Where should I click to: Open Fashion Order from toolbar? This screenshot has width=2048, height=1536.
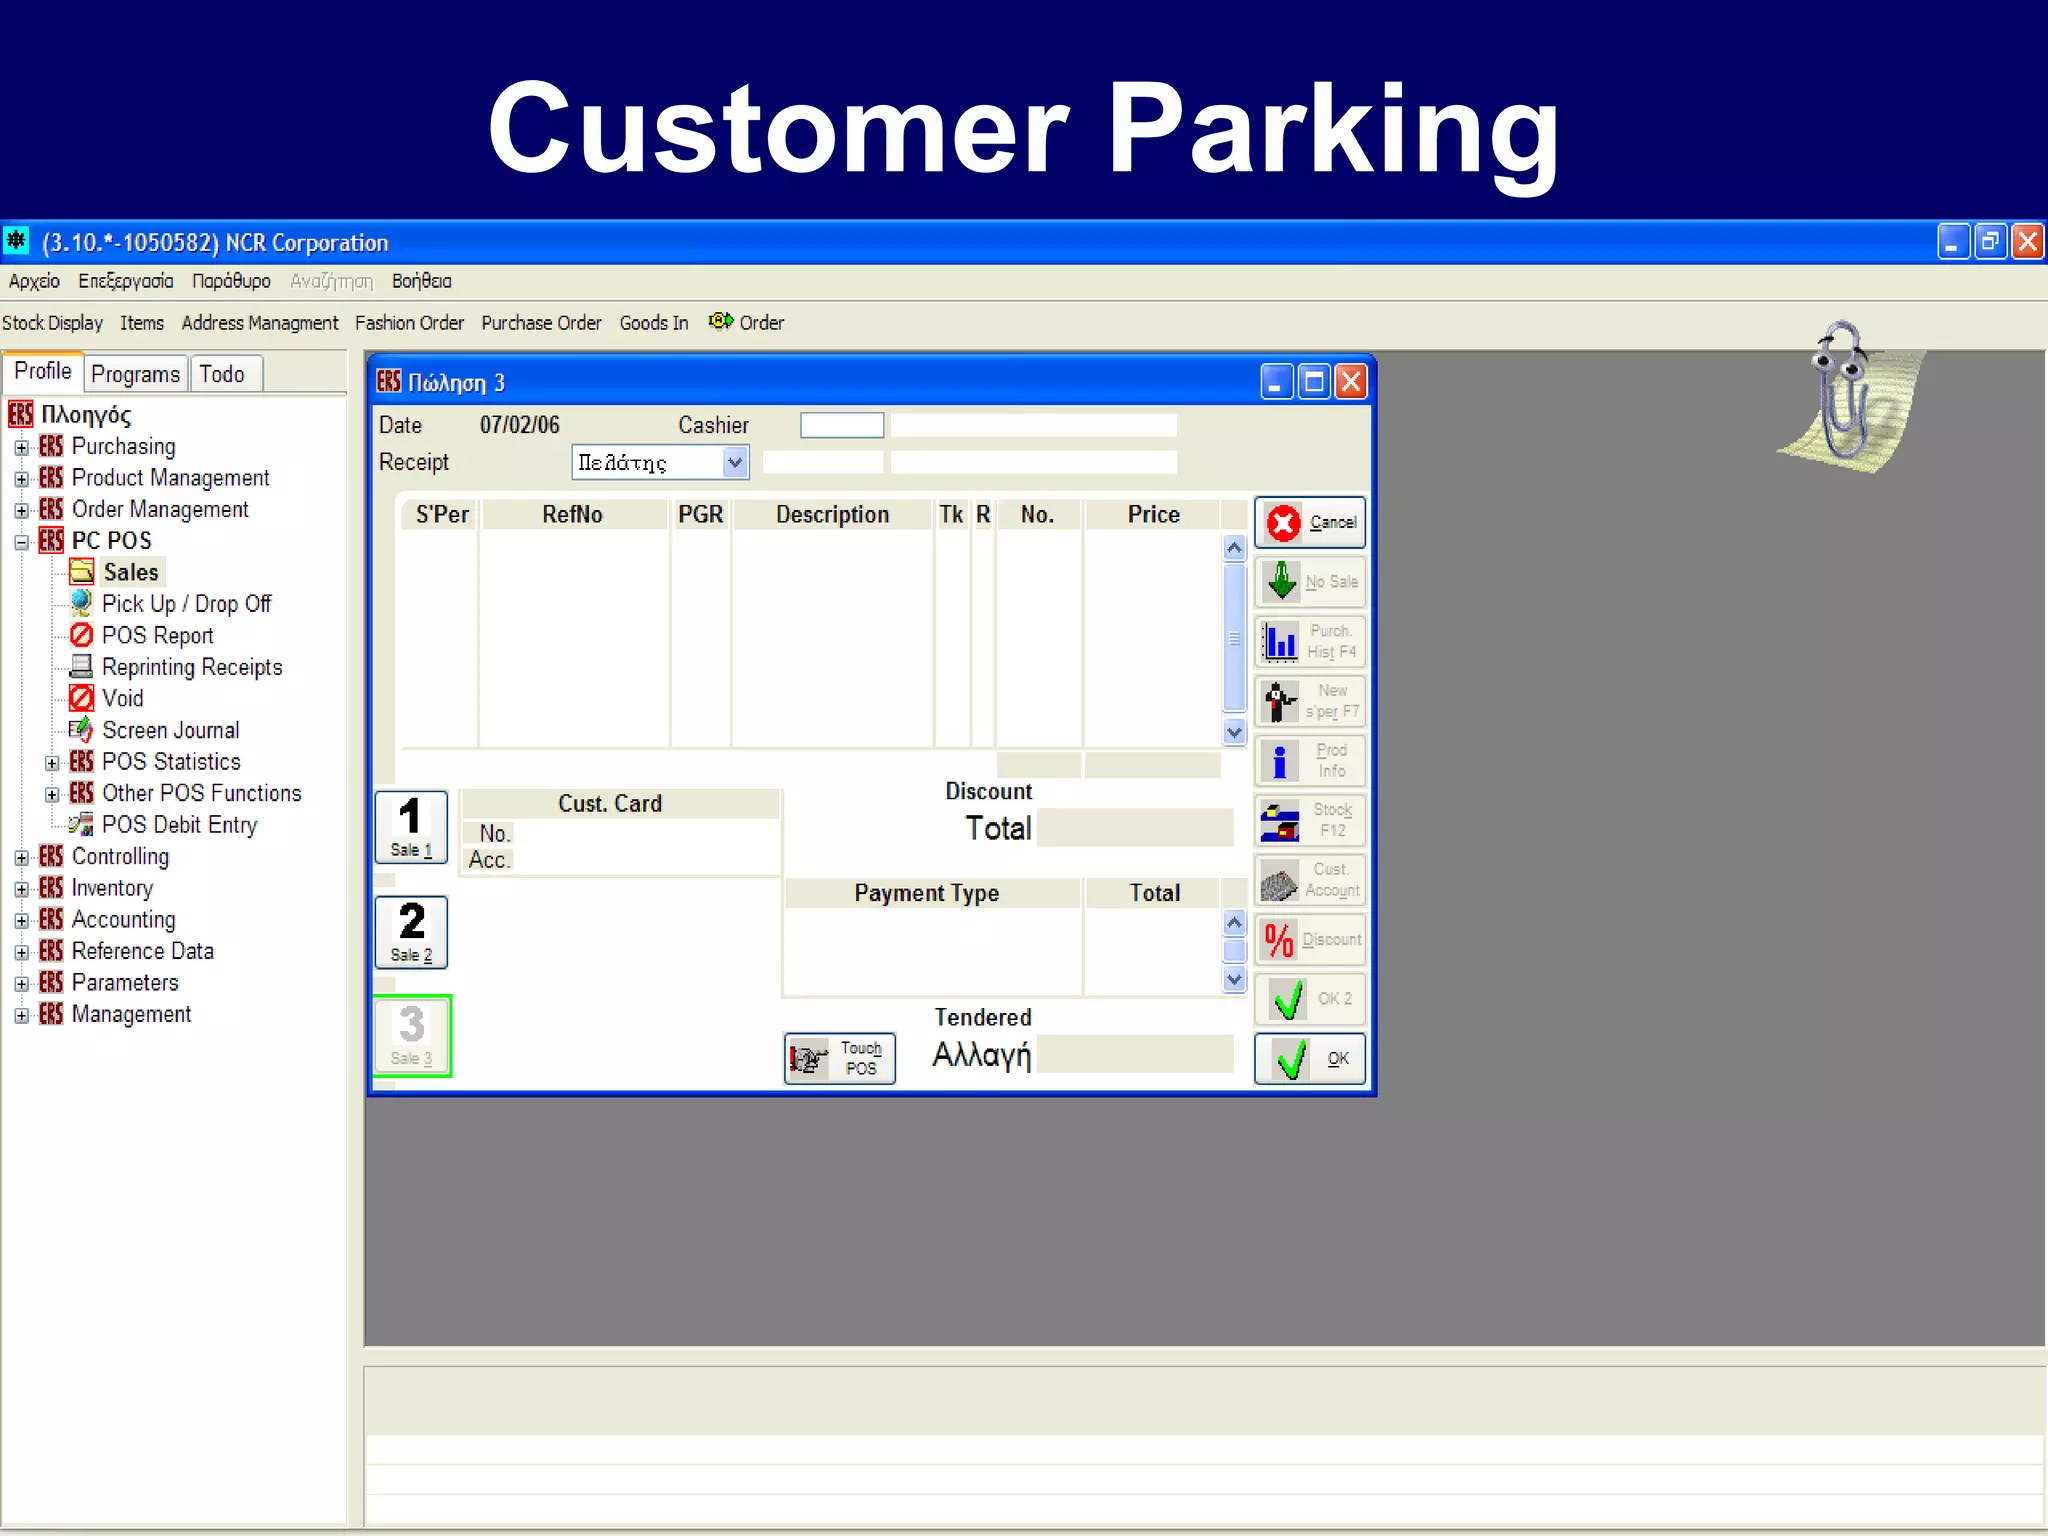click(x=409, y=322)
